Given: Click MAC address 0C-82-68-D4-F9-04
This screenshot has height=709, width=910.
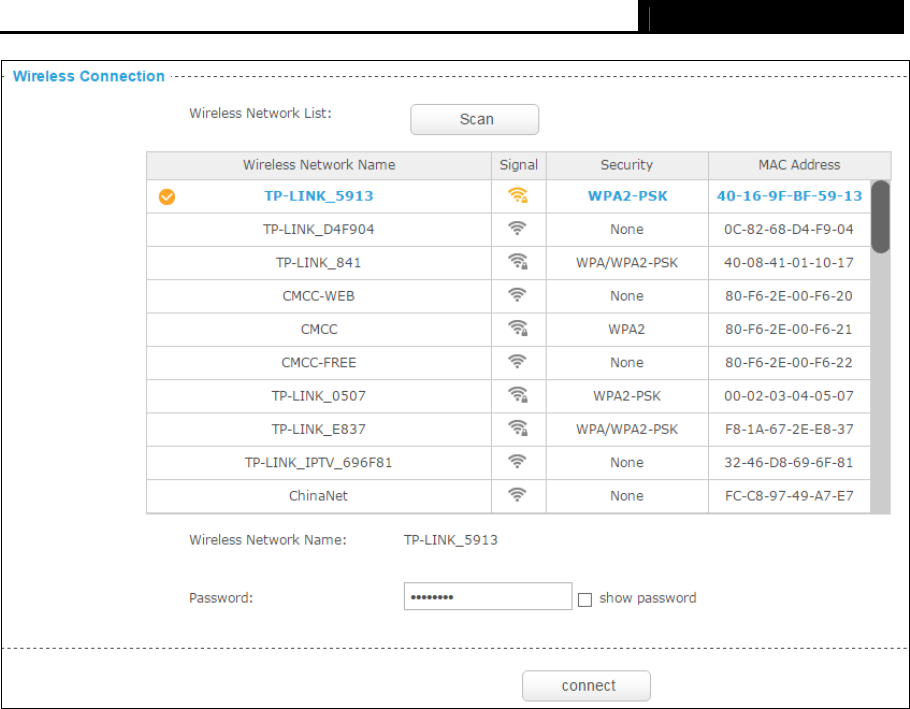Looking at the screenshot, I should (789, 229).
